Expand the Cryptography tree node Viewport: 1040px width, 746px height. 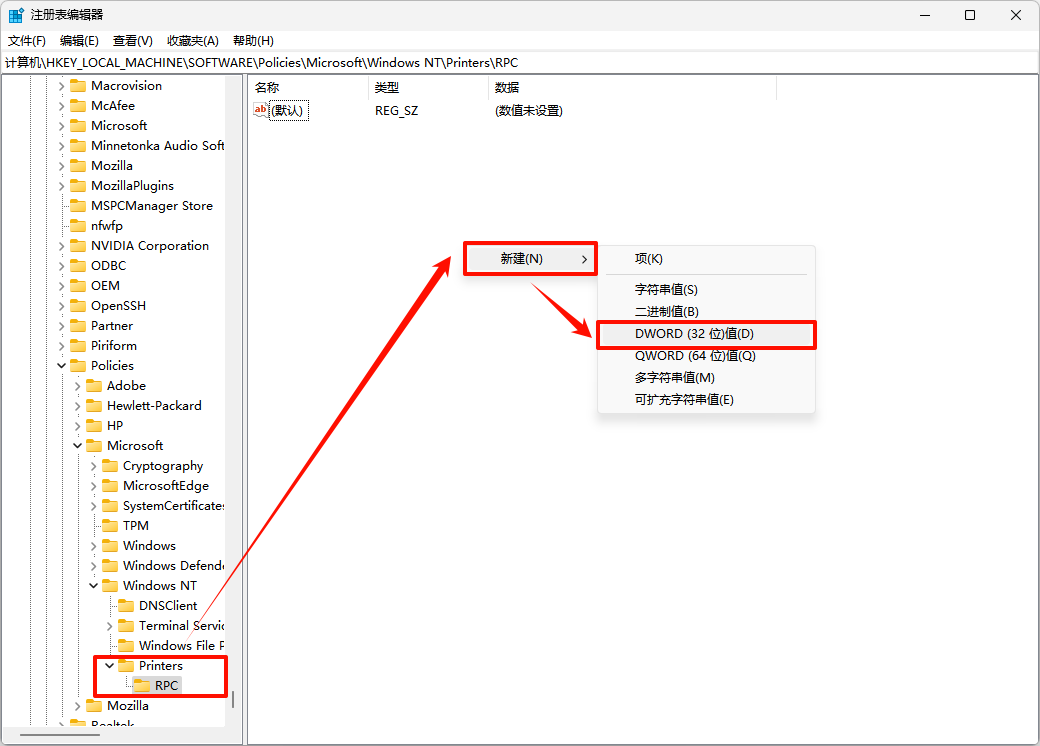pos(92,465)
